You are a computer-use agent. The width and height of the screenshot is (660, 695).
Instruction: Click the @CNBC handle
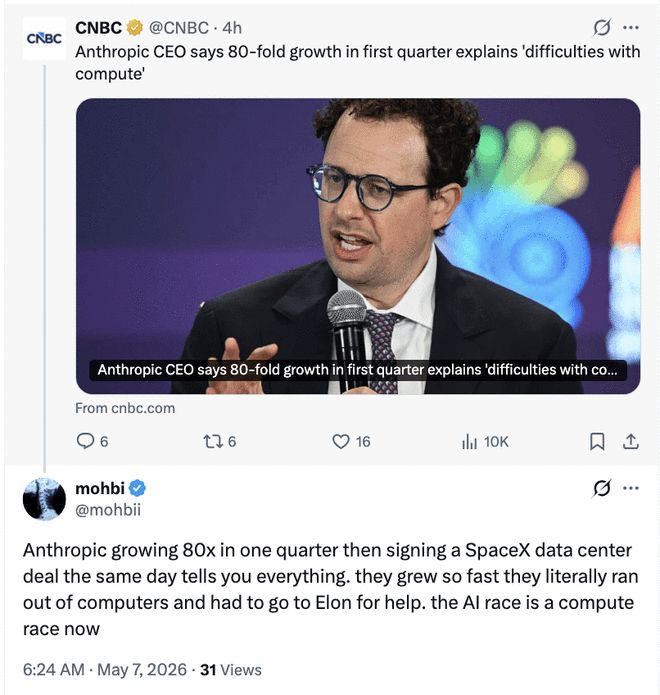click(178, 28)
